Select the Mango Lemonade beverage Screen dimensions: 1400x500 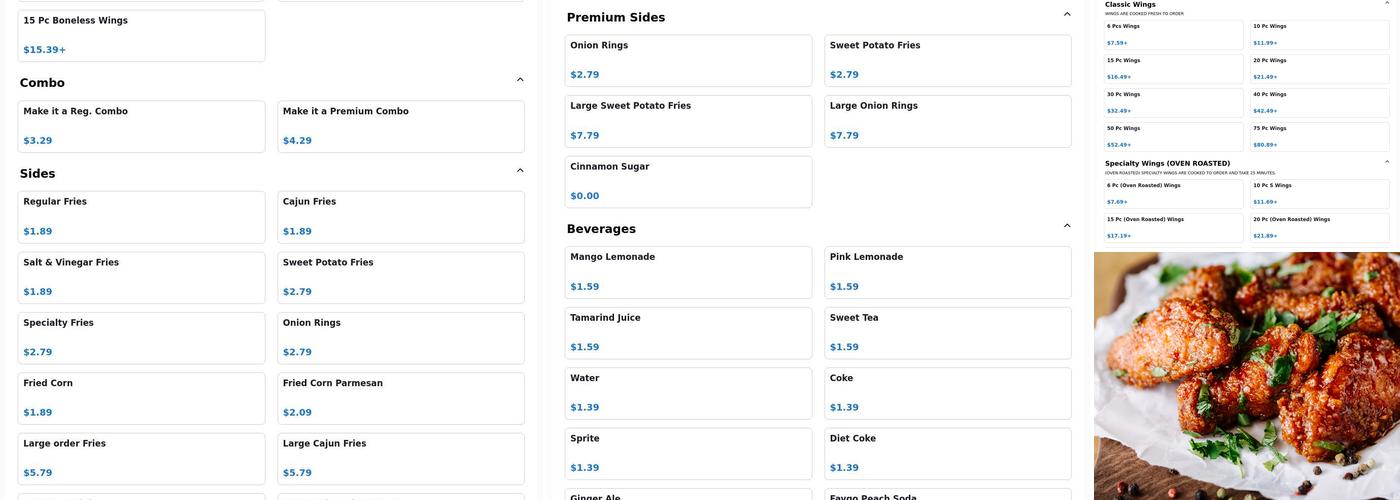click(x=688, y=272)
